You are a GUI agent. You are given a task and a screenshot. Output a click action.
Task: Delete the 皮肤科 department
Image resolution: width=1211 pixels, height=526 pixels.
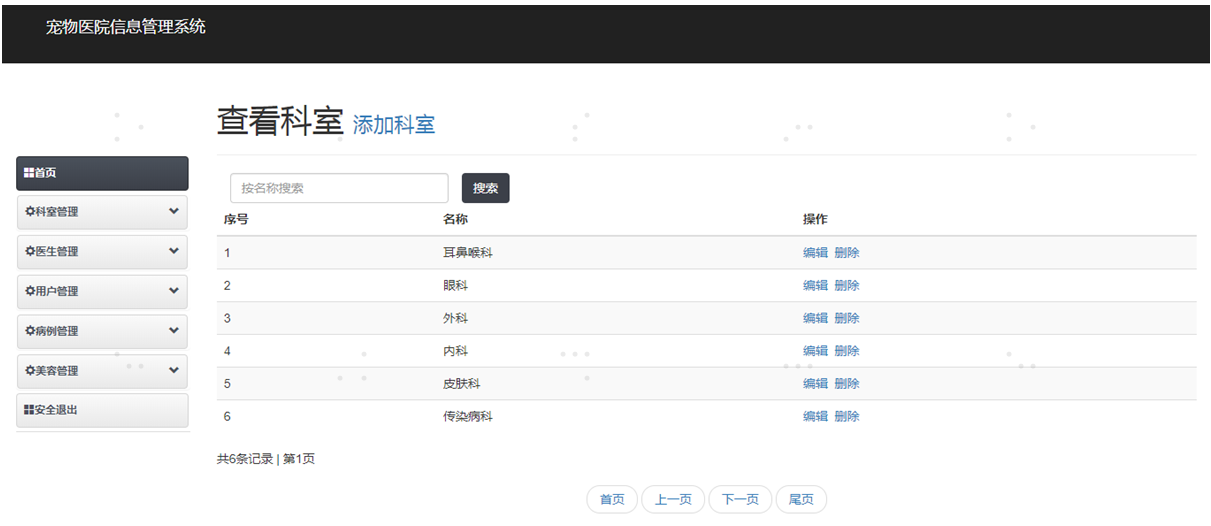pyautogui.click(x=847, y=384)
